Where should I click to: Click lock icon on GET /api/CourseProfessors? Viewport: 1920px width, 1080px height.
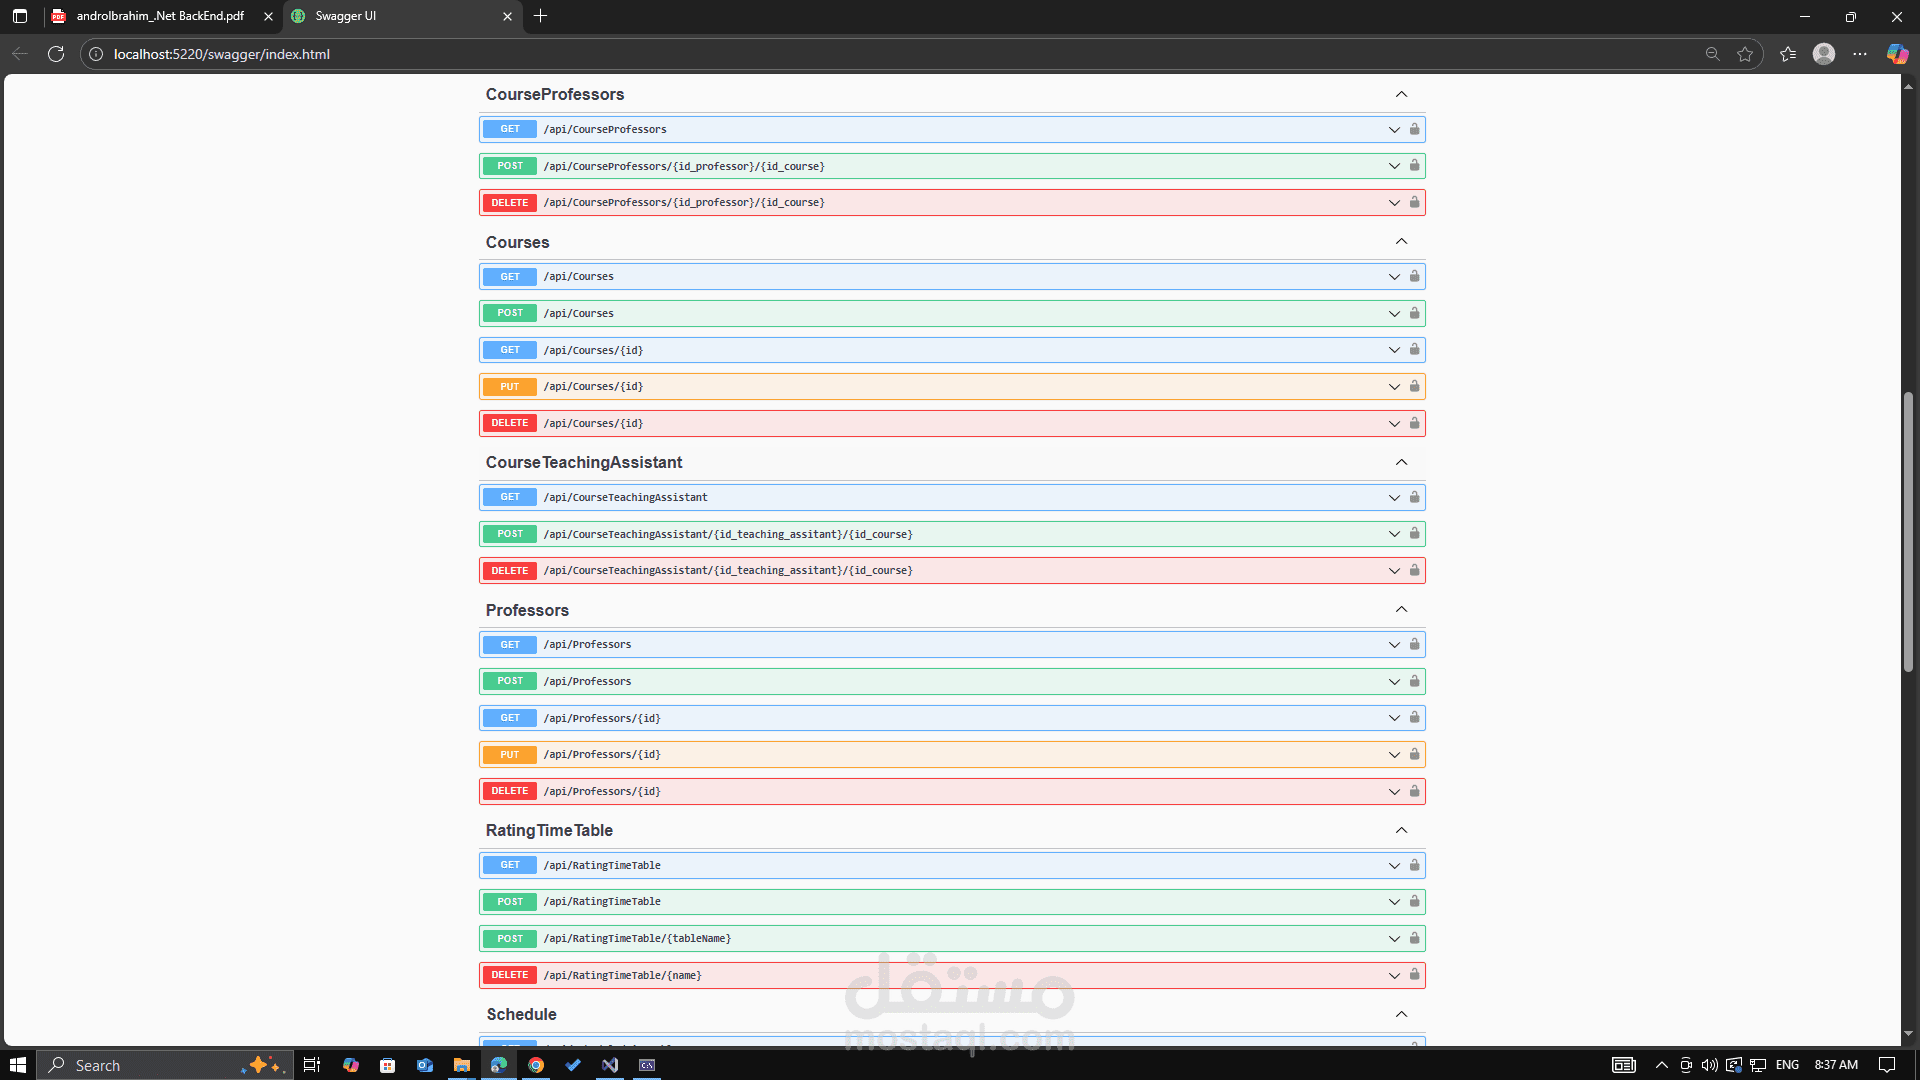pyautogui.click(x=1414, y=129)
